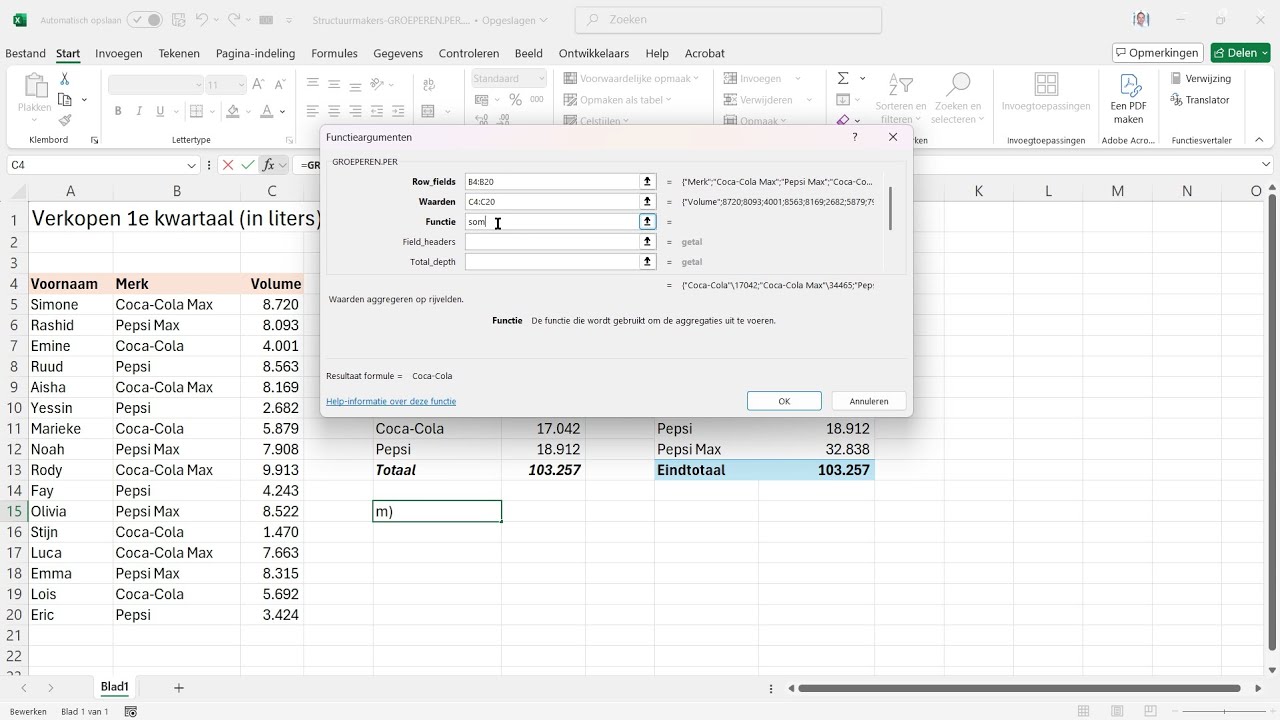Collapse the Waarden range selector

[647, 201]
